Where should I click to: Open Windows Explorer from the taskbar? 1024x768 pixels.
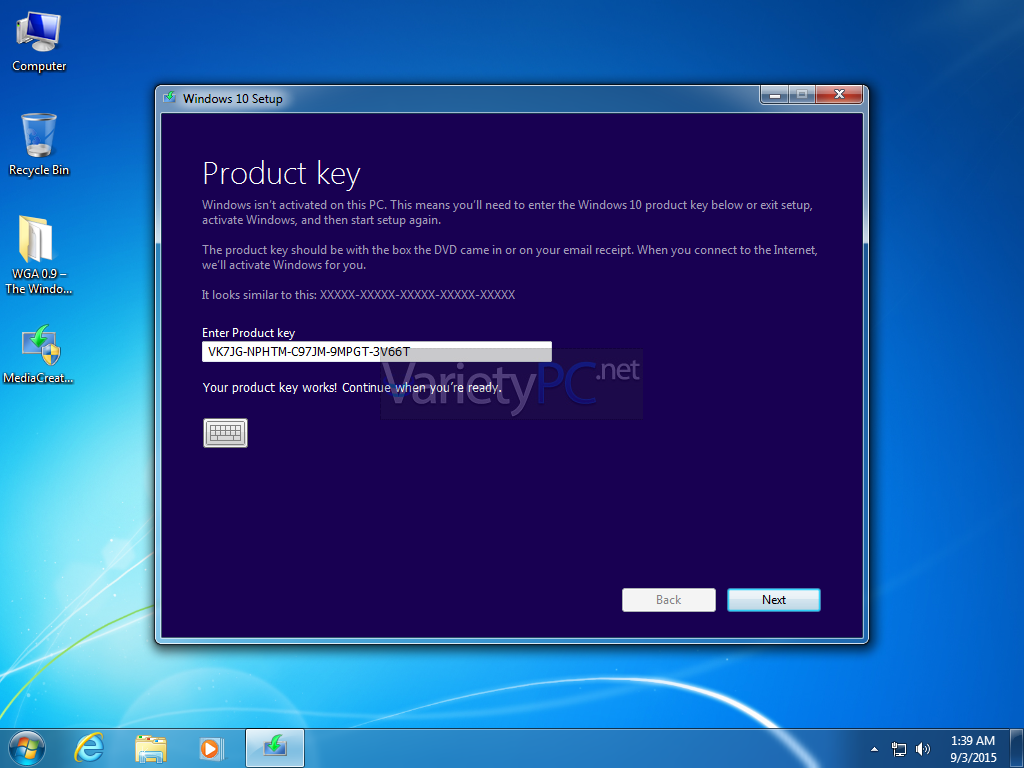click(x=150, y=748)
